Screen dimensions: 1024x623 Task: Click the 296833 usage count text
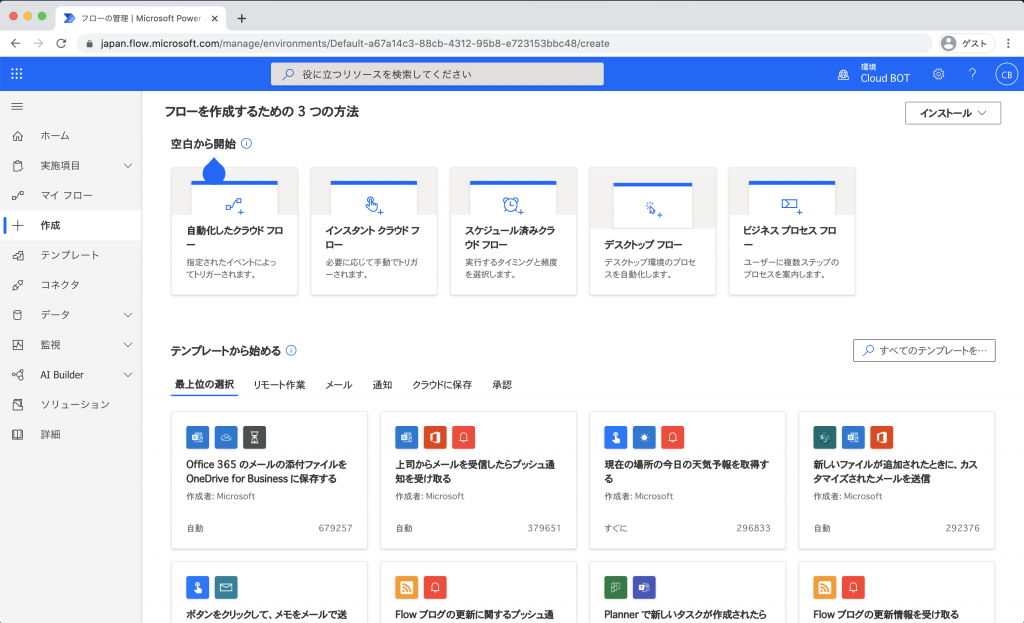[753, 528]
